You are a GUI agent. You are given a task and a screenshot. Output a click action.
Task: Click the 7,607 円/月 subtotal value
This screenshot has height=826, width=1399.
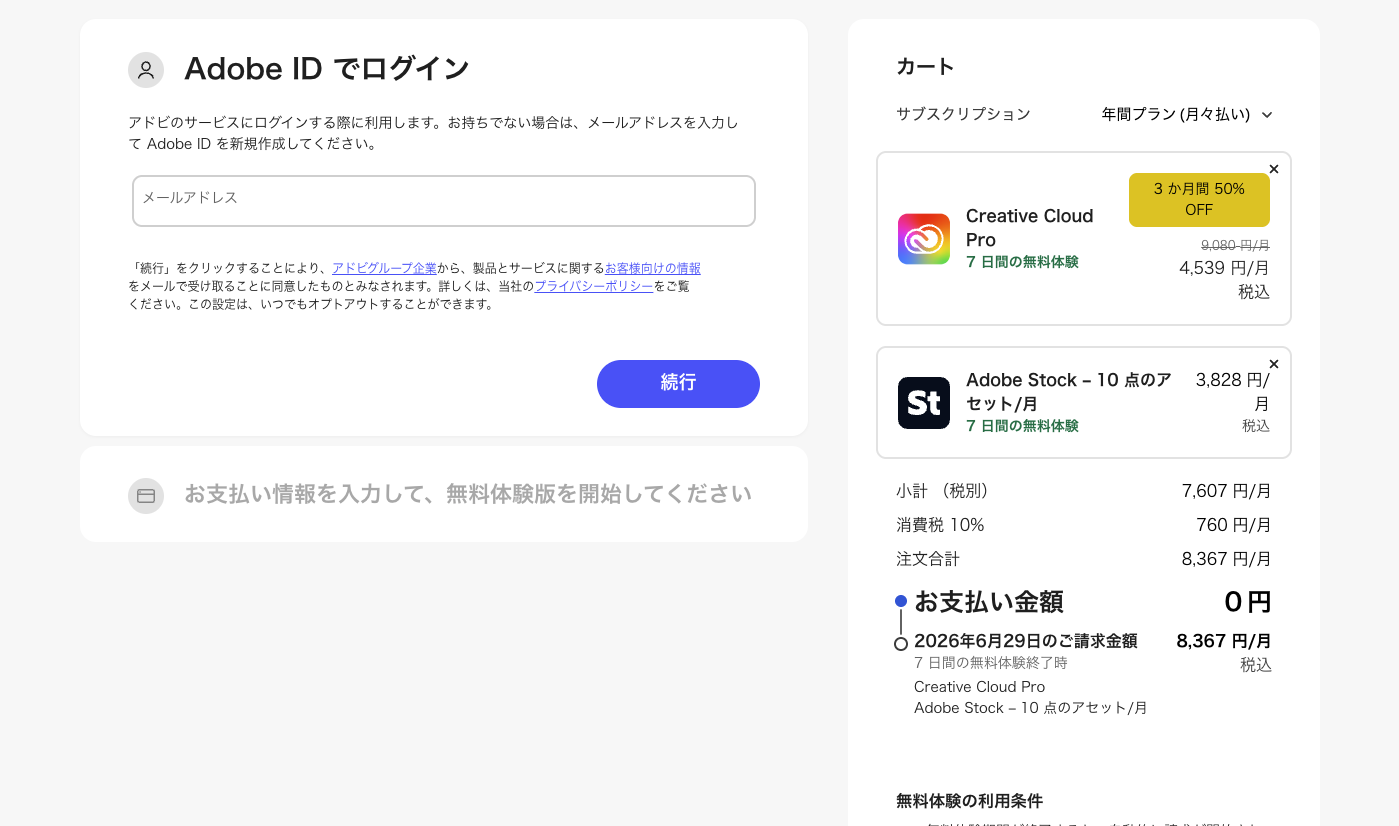point(1227,491)
